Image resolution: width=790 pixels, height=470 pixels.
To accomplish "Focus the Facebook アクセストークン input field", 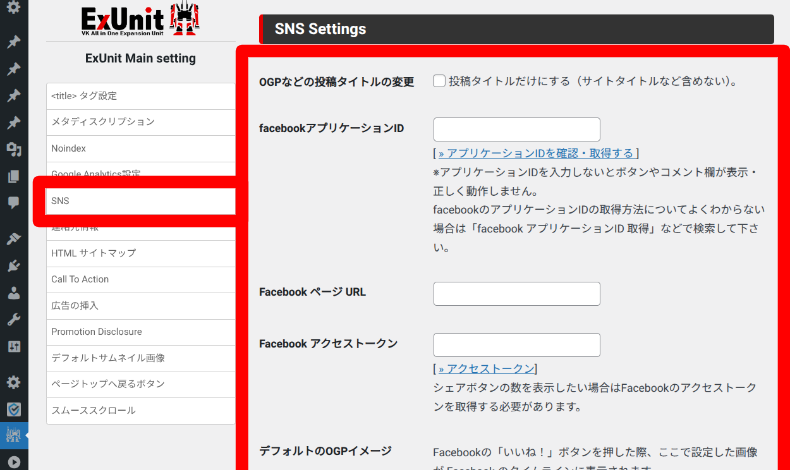I will point(516,345).
